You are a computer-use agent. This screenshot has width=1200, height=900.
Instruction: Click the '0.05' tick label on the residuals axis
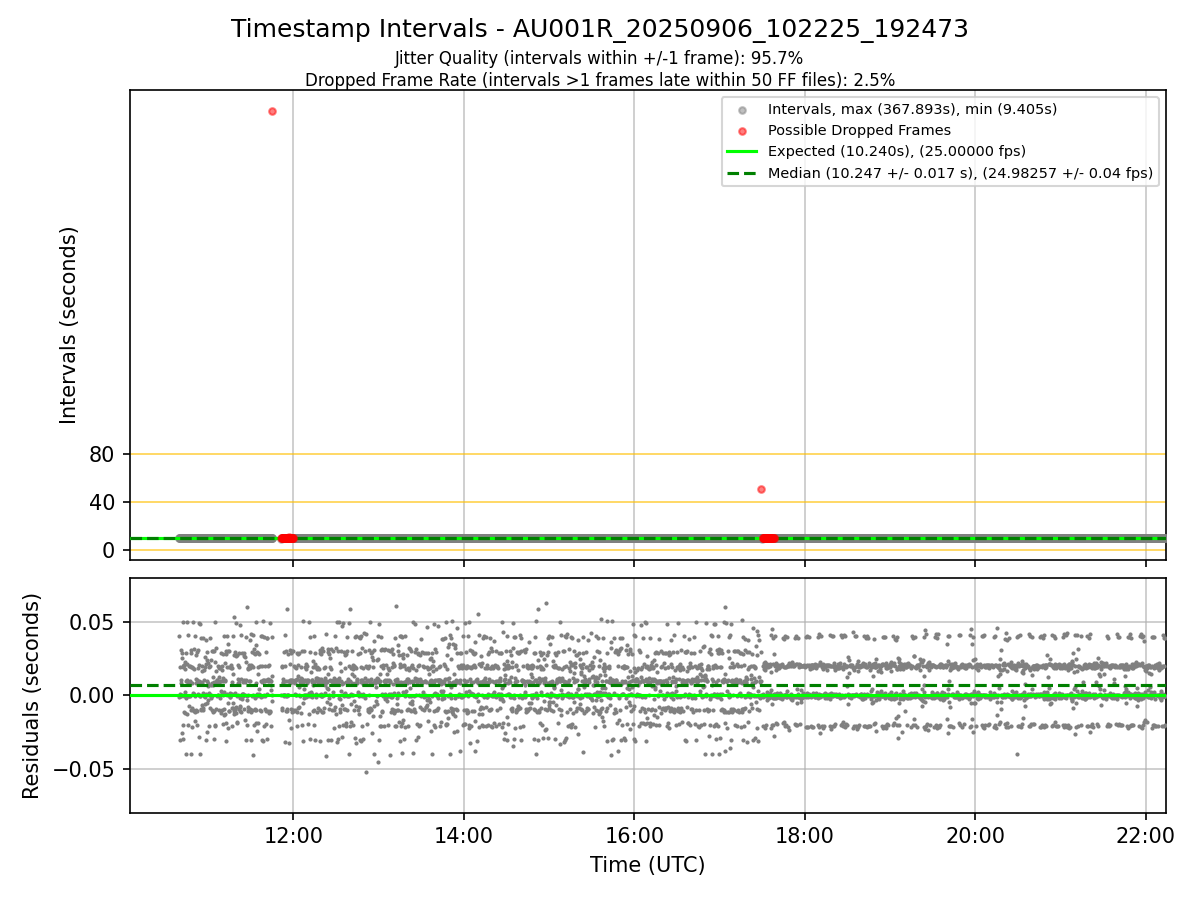(94, 622)
